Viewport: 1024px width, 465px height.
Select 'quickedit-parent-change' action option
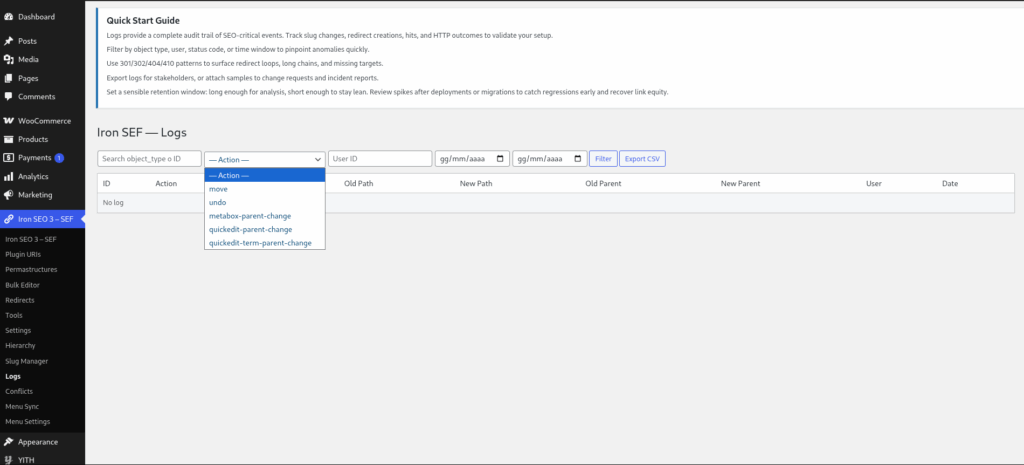pyautogui.click(x=264, y=229)
